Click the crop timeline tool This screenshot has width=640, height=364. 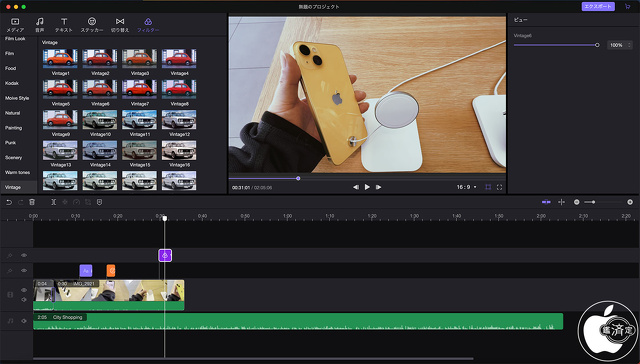88,202
